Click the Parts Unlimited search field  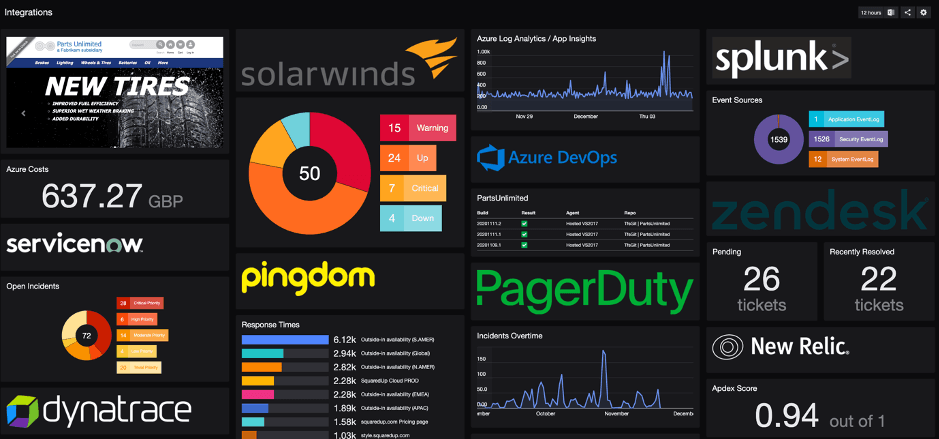(143, 44)
